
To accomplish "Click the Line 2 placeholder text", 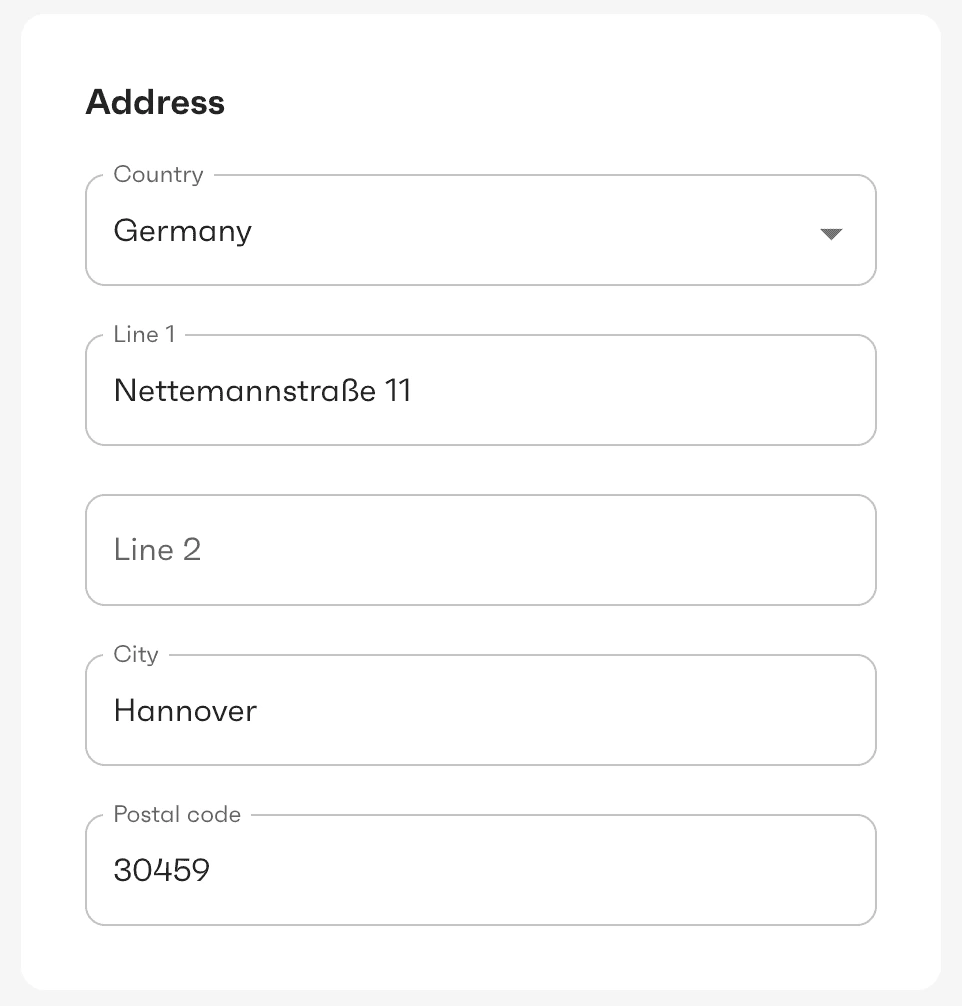I will pos(157,550).
